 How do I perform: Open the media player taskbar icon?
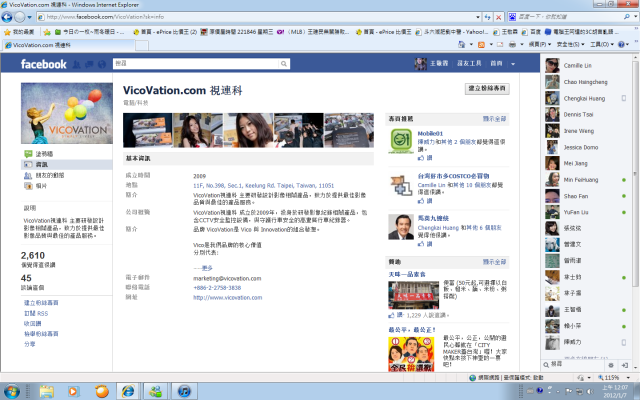tap(73, 392)
